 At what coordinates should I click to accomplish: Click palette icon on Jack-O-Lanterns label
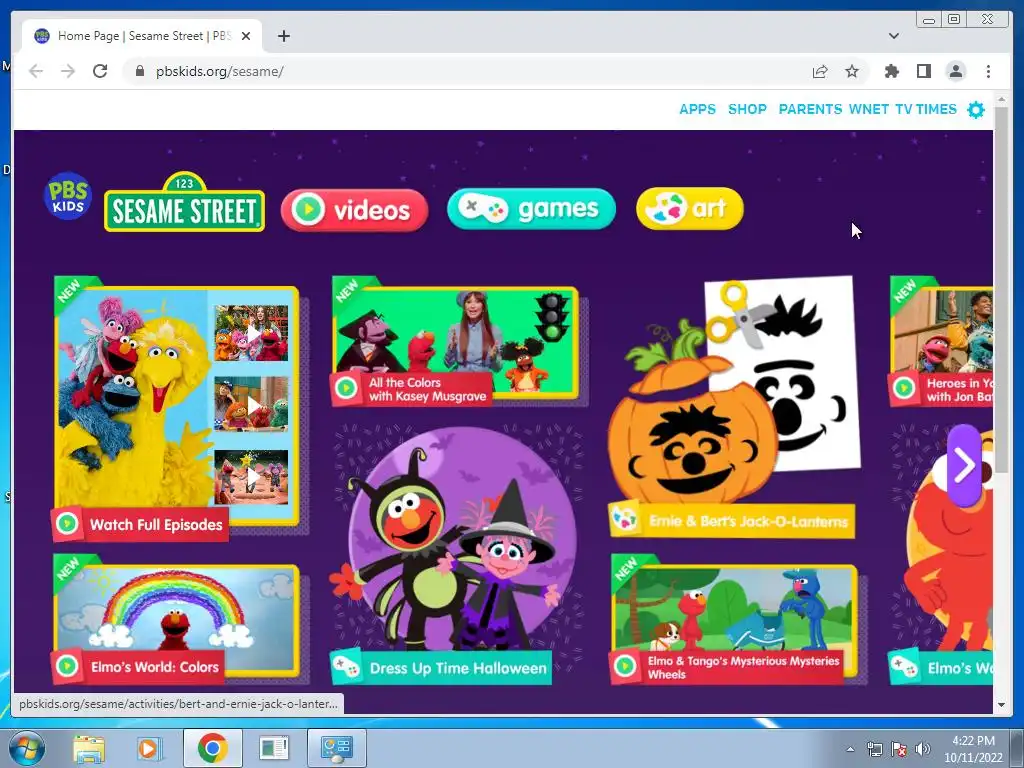(625, 520)
